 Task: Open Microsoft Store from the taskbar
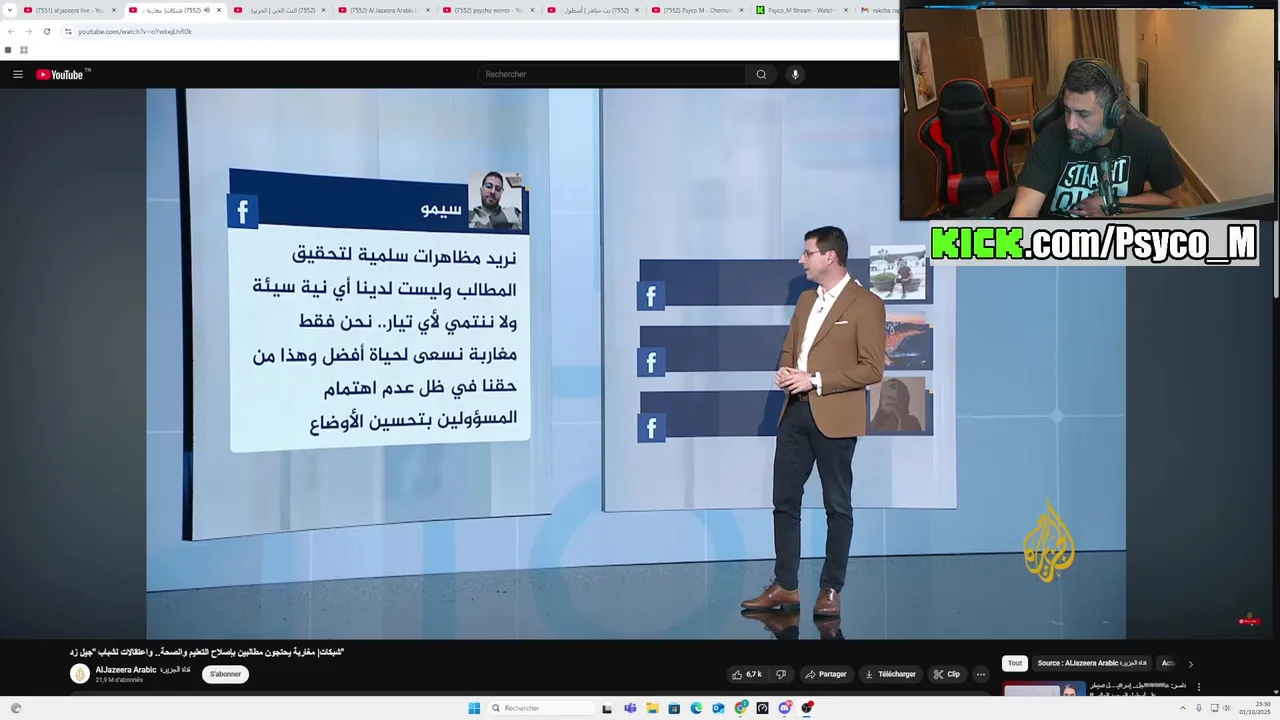674,708
